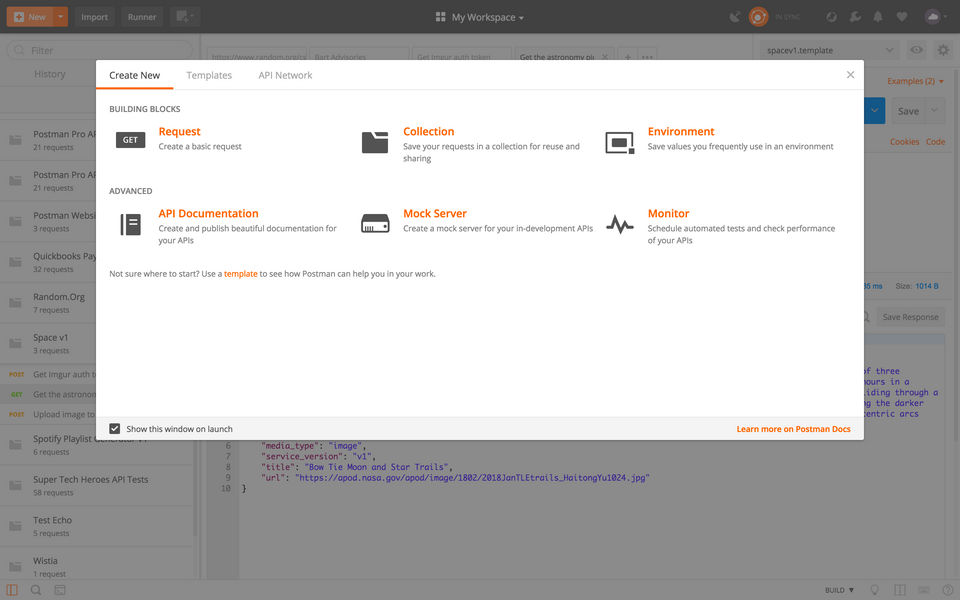The width and height of the screenshot is (960, 600).
Task: Close the Create New dialog
Action: [x=850, y=75]
